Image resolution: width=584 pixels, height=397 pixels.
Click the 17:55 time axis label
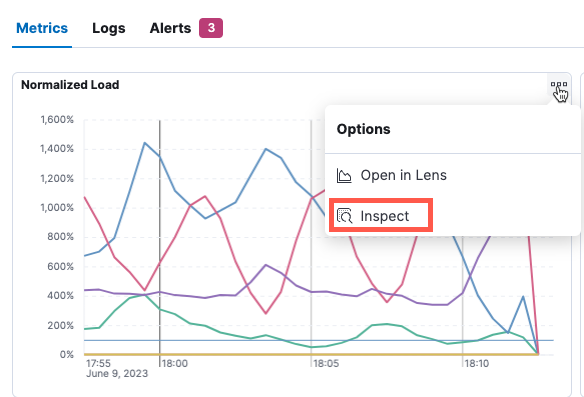click(98, 363)
